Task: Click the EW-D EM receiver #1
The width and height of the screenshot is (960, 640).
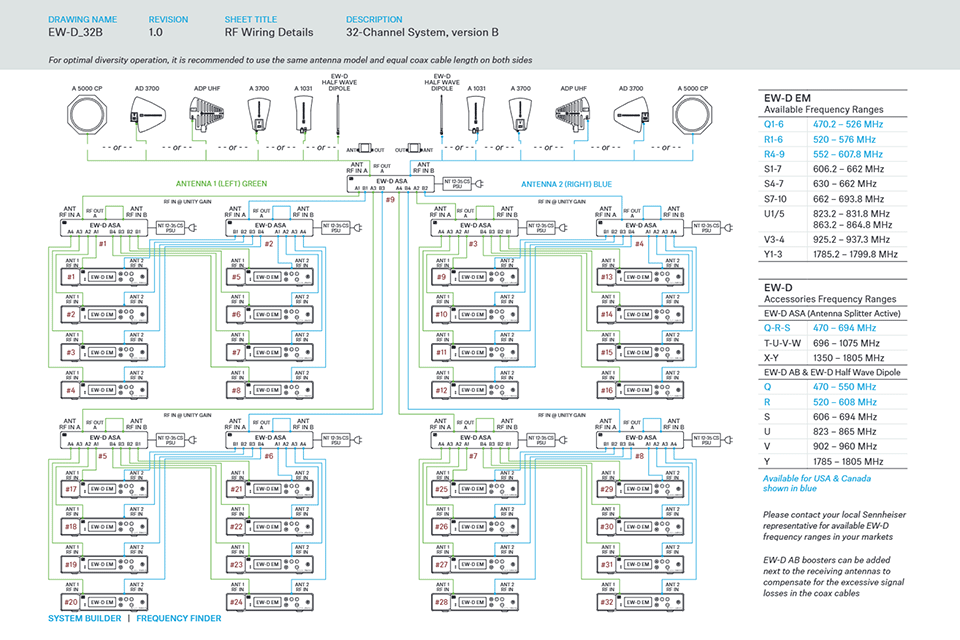Action: click(104, 277)
